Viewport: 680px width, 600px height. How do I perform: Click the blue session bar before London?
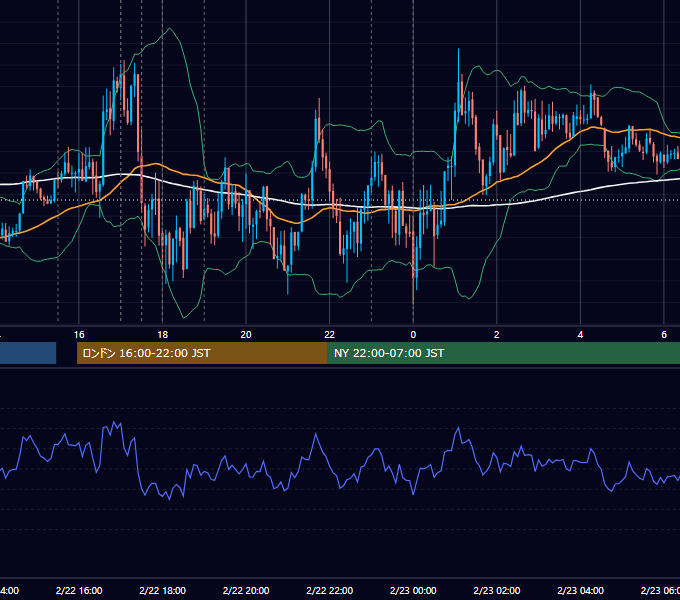(28, 353)
